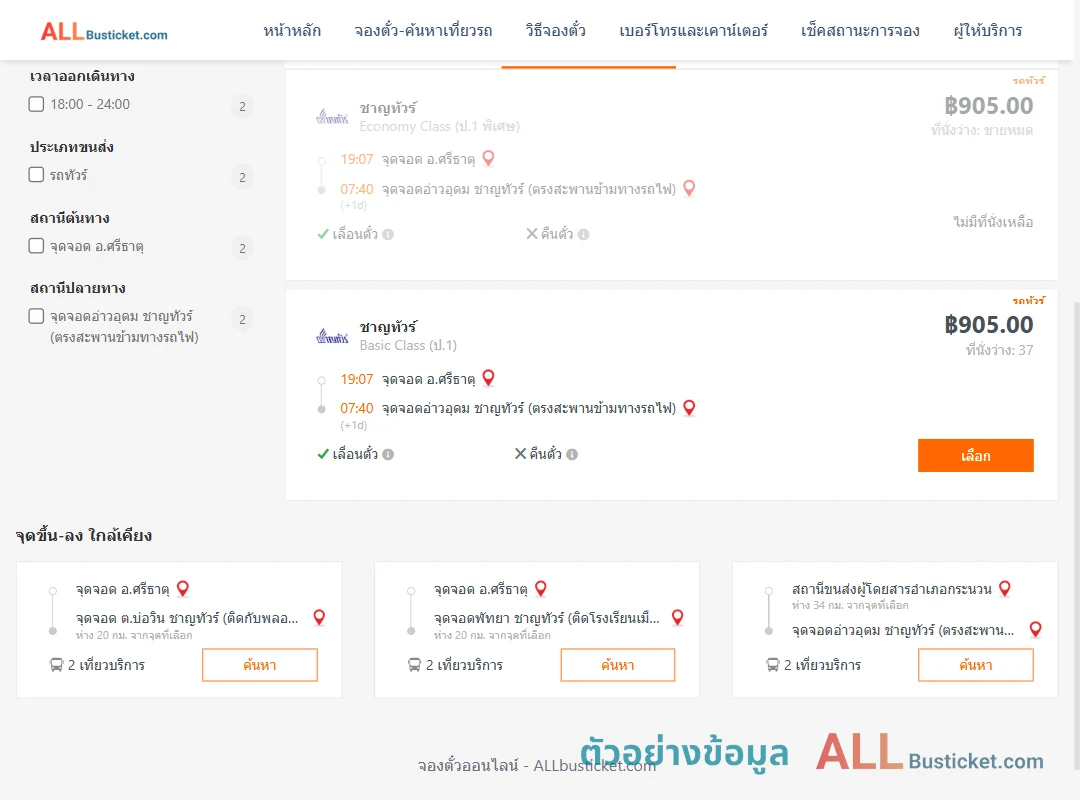
Task: Open map pin for 07:40 stop in Economy Class card
Action: (689, 188)
